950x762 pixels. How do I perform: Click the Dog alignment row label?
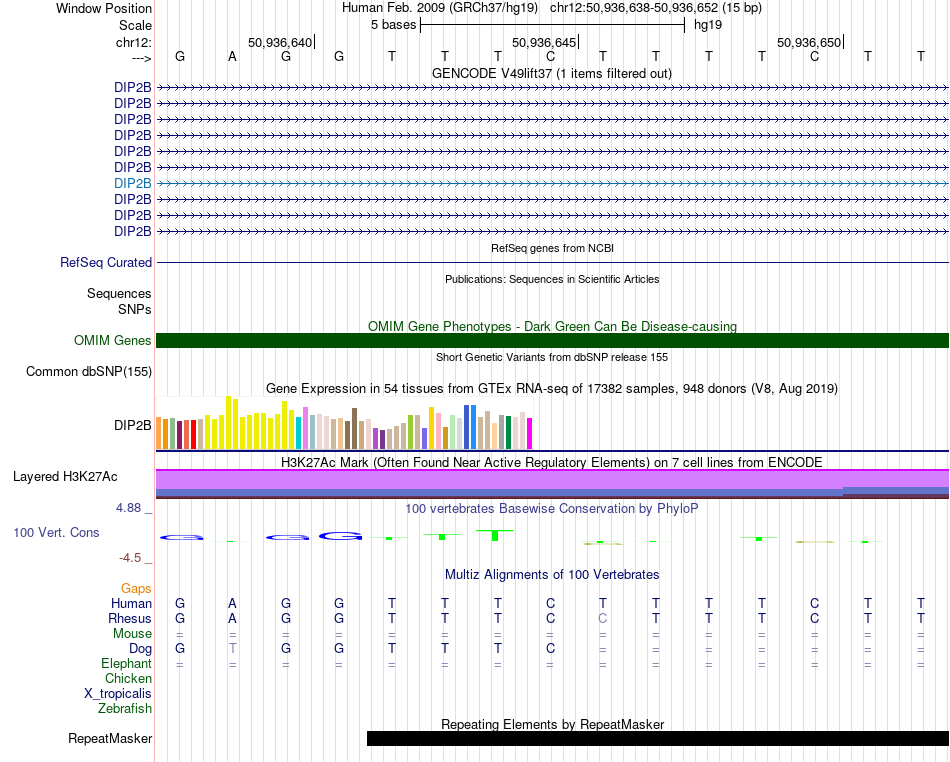pos(140,649)
